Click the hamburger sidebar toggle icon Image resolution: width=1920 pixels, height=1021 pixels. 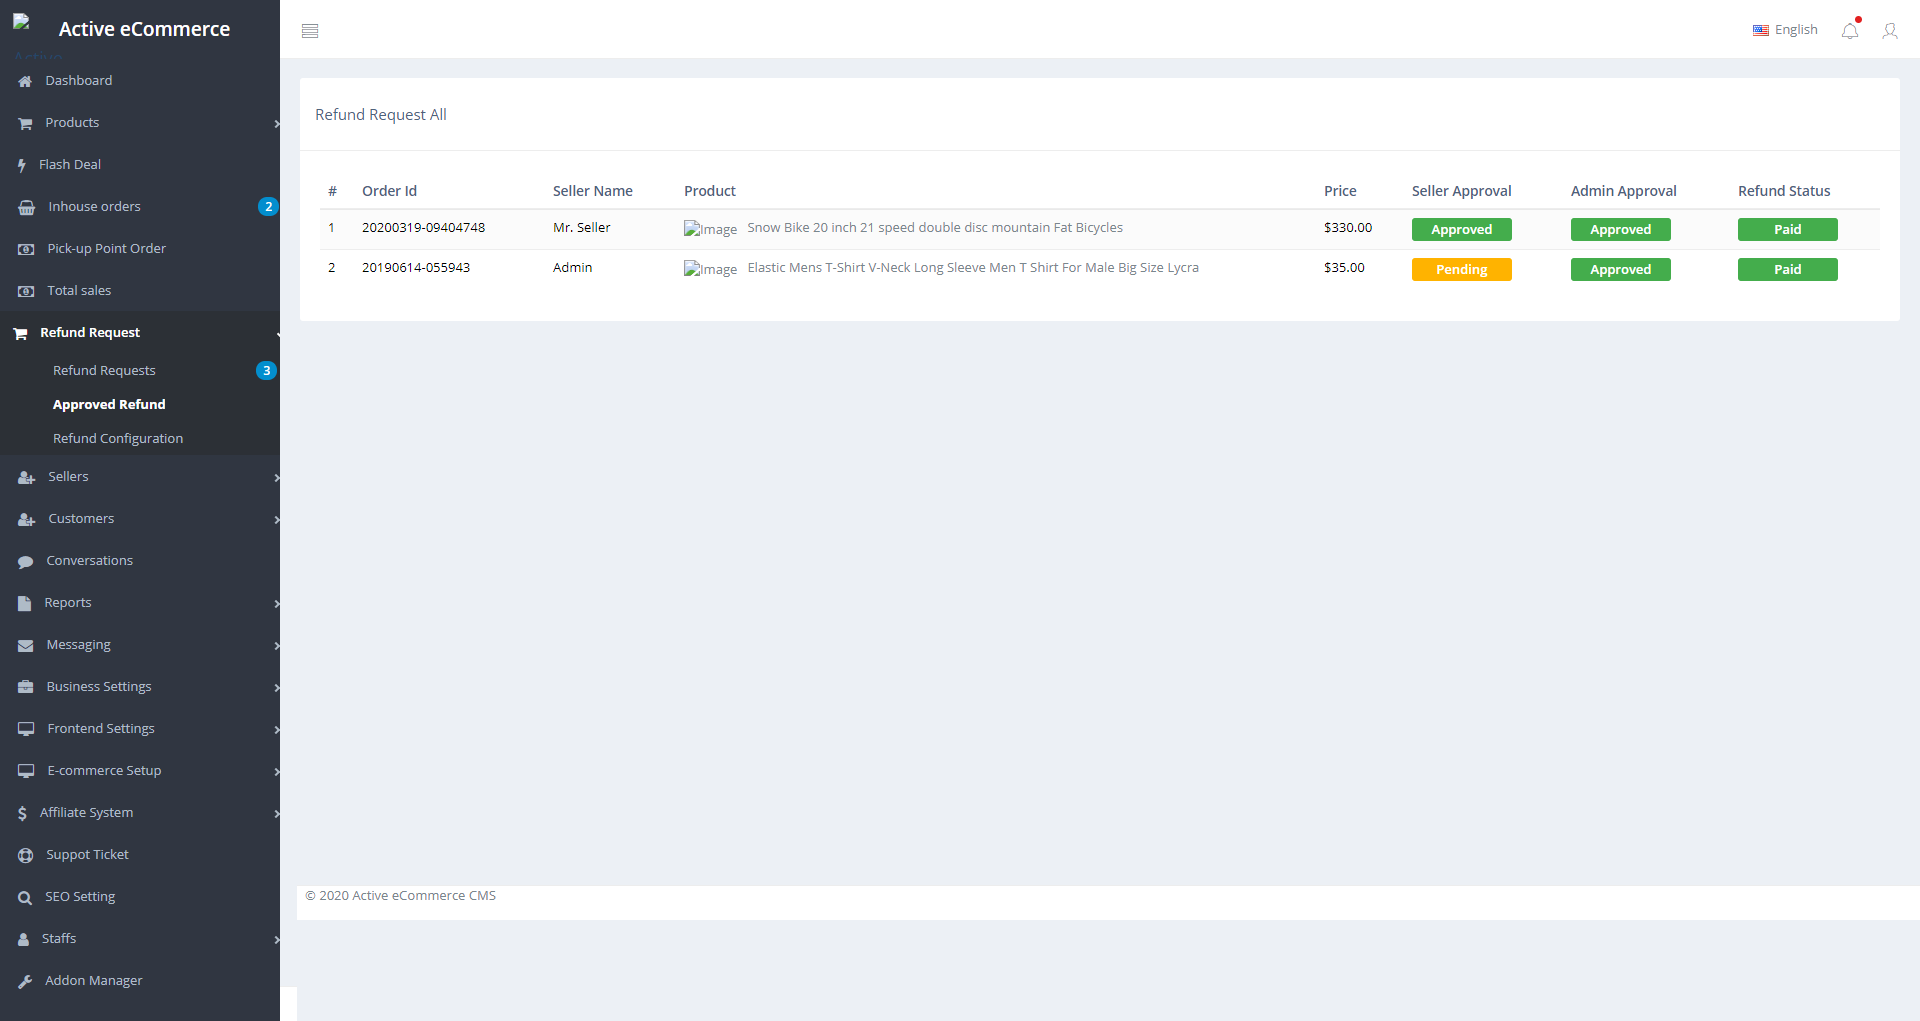tap(310, 31)
